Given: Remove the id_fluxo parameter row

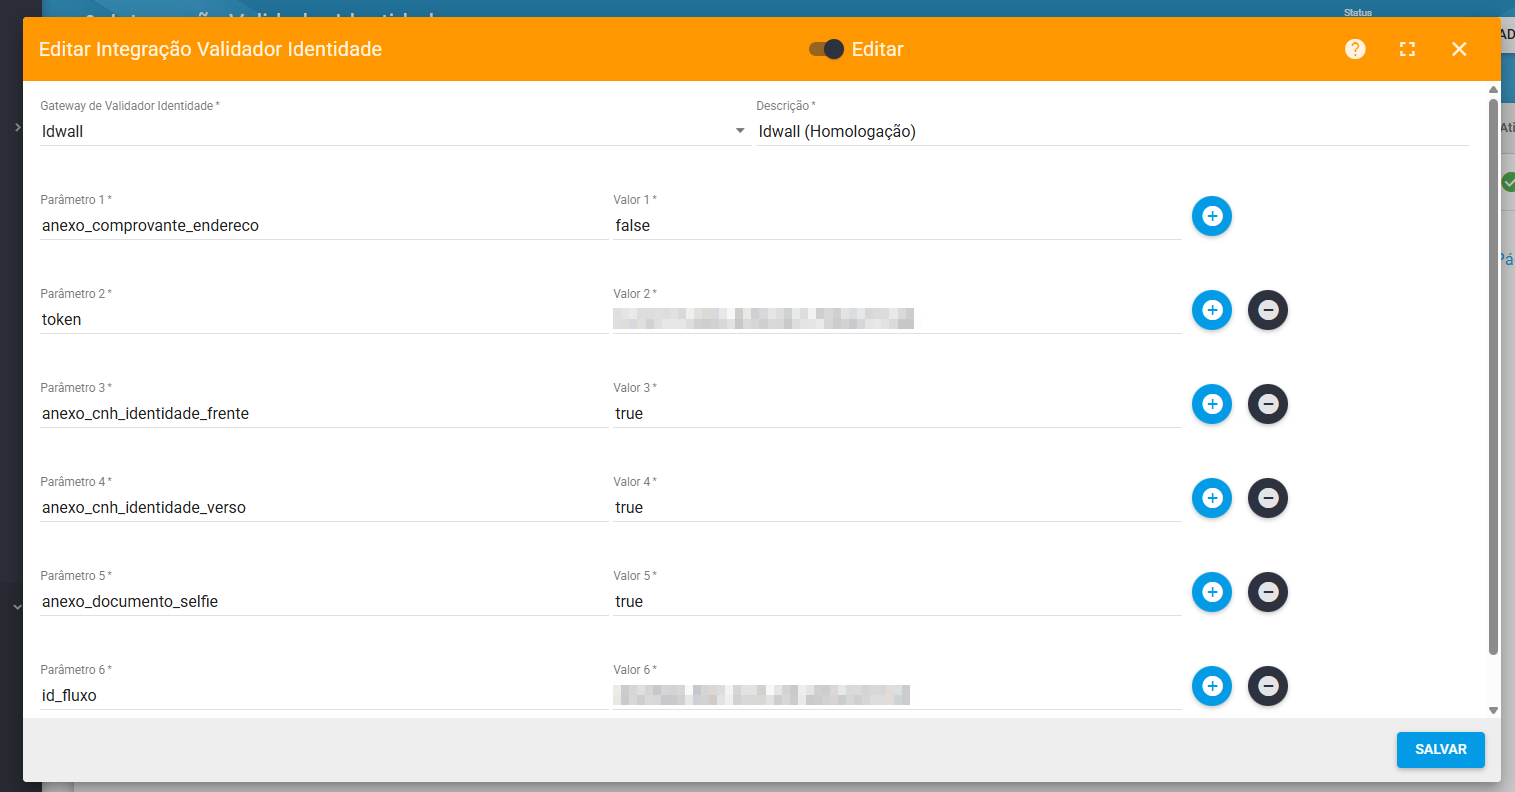Looking at the screenshot, I should (1268, 686).
